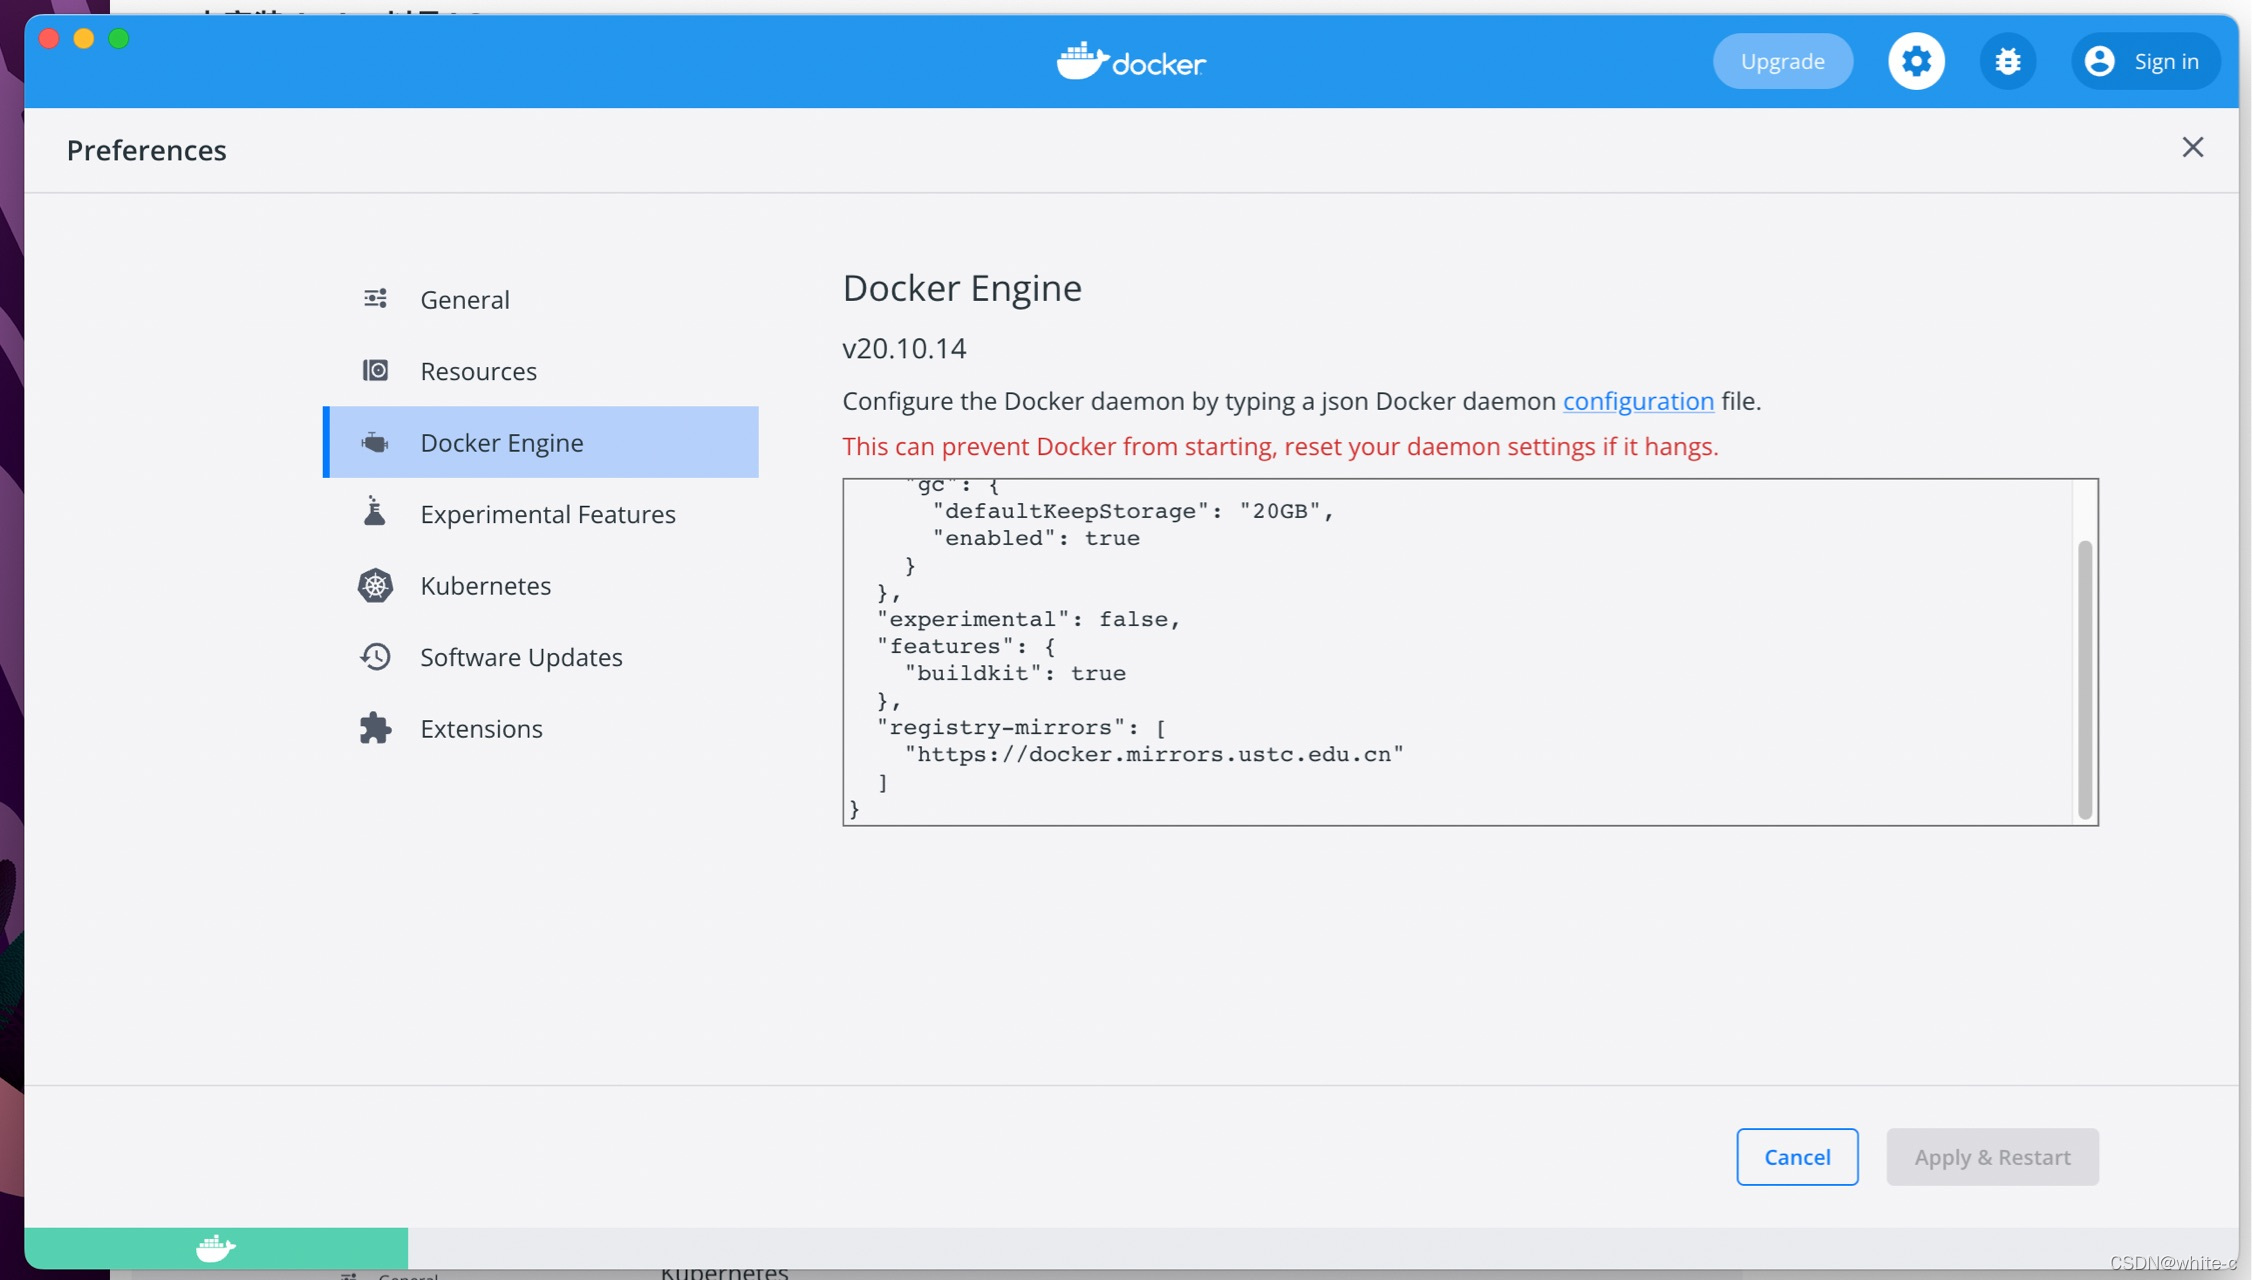Viewport: 2252px width, 1280px height.
Task: Click the whale icon in bottom status bar
Action: coord(215,1247)
